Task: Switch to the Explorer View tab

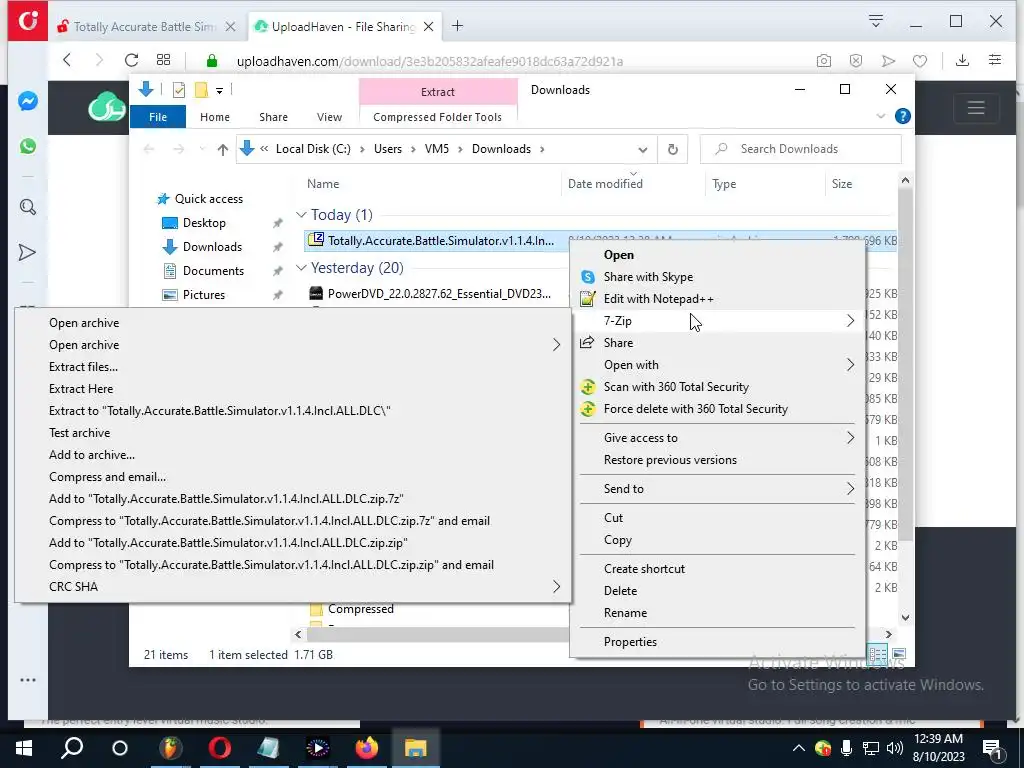Action: tap(329, 117)
